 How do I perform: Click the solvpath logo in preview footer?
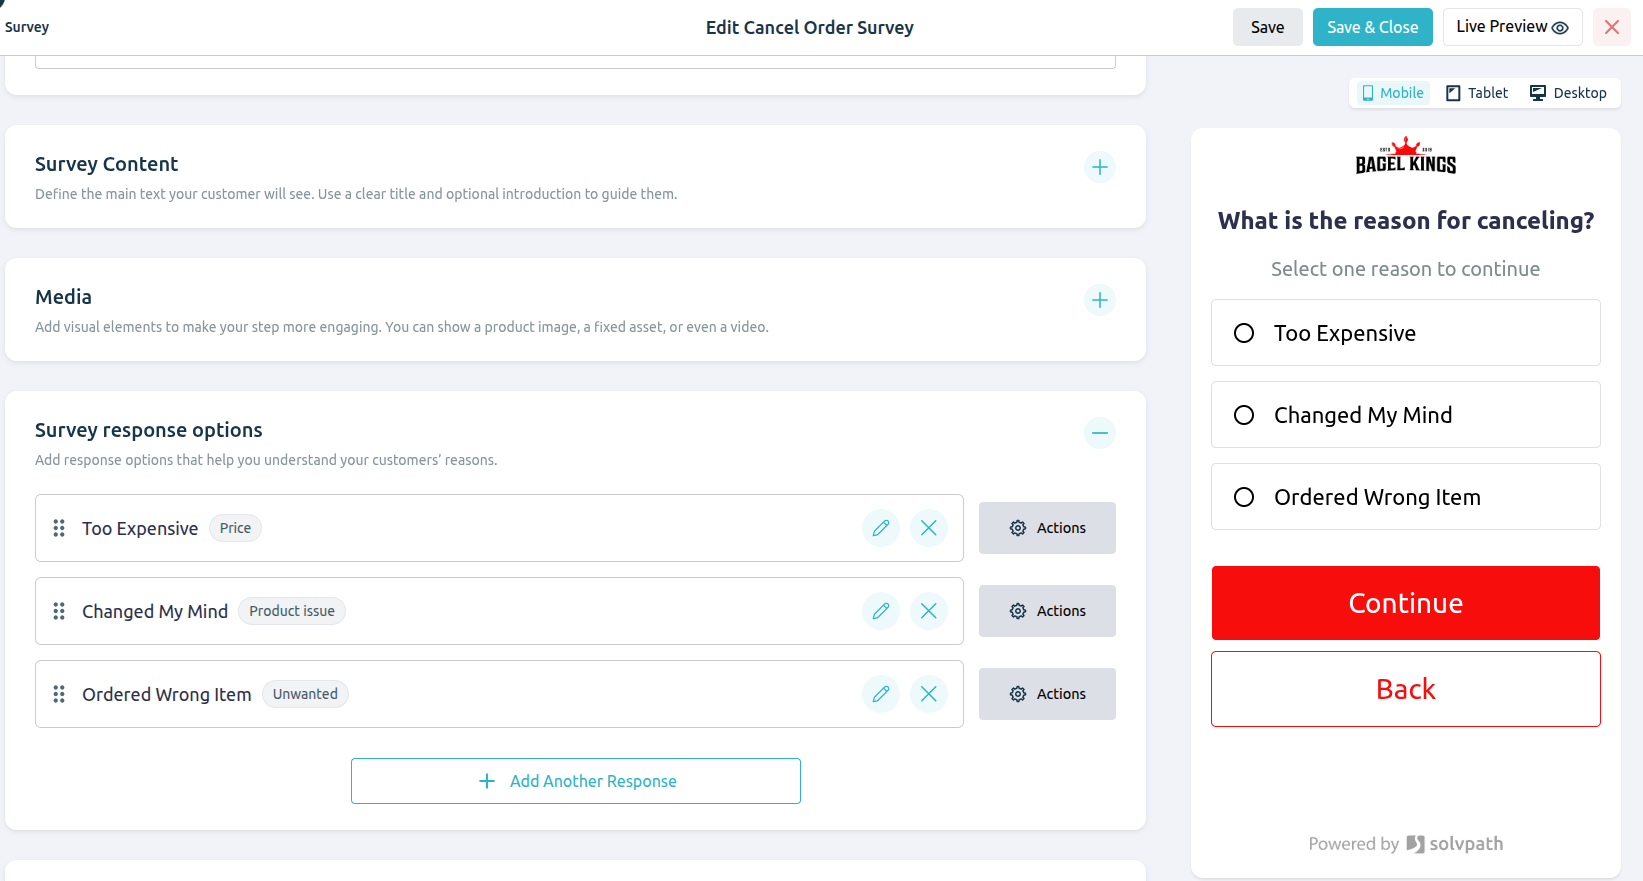coord(1455,844)
